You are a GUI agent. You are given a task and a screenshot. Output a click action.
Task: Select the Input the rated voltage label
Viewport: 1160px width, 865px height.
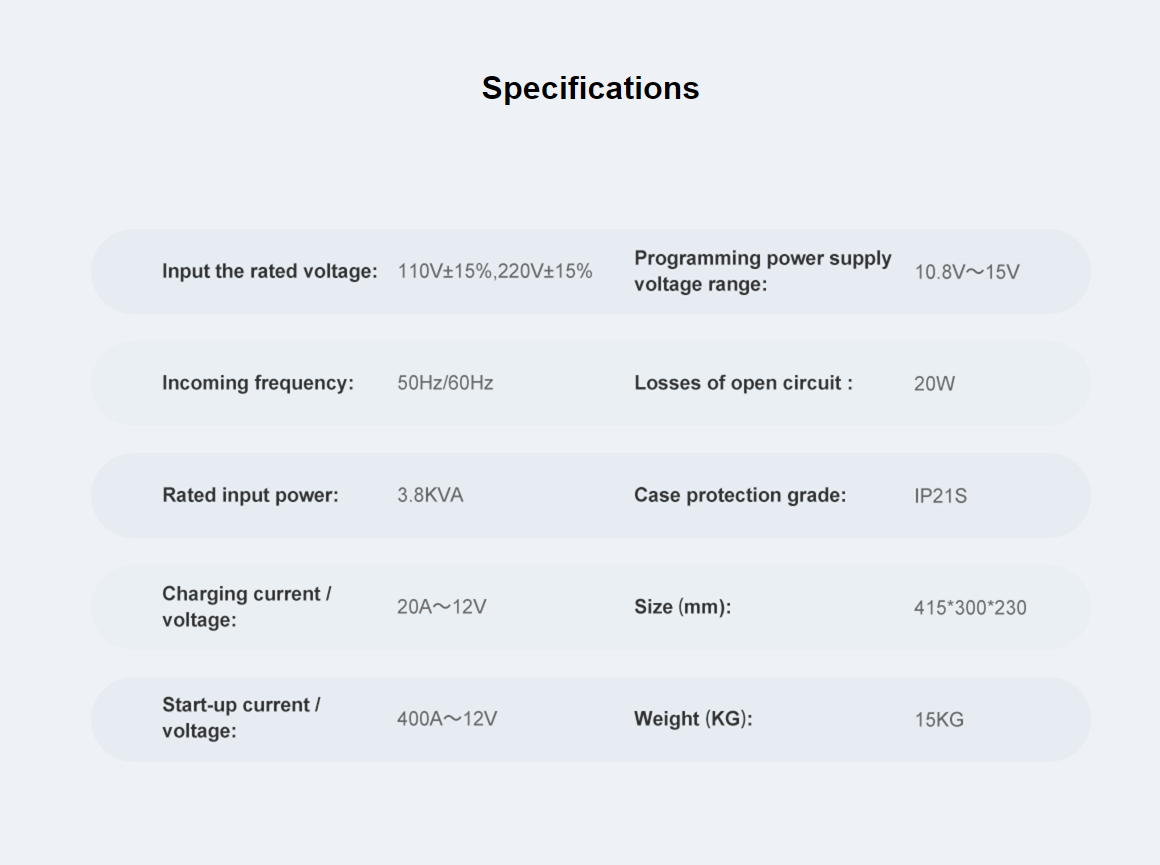pos(270,272)
